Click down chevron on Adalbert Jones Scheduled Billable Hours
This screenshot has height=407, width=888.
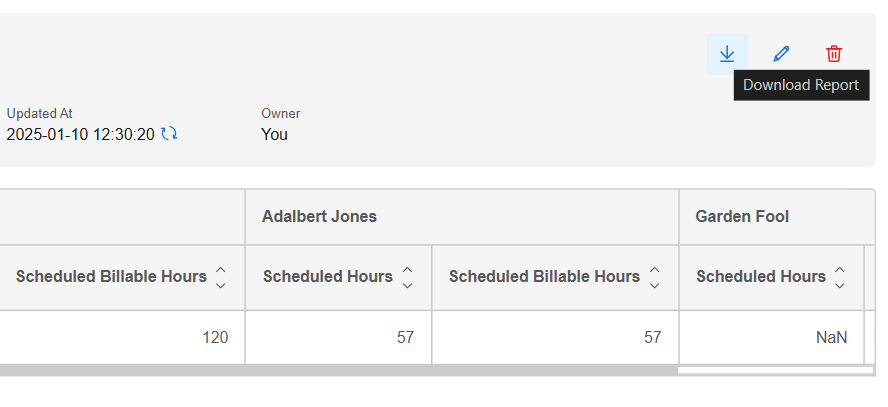tap(654, 285)
